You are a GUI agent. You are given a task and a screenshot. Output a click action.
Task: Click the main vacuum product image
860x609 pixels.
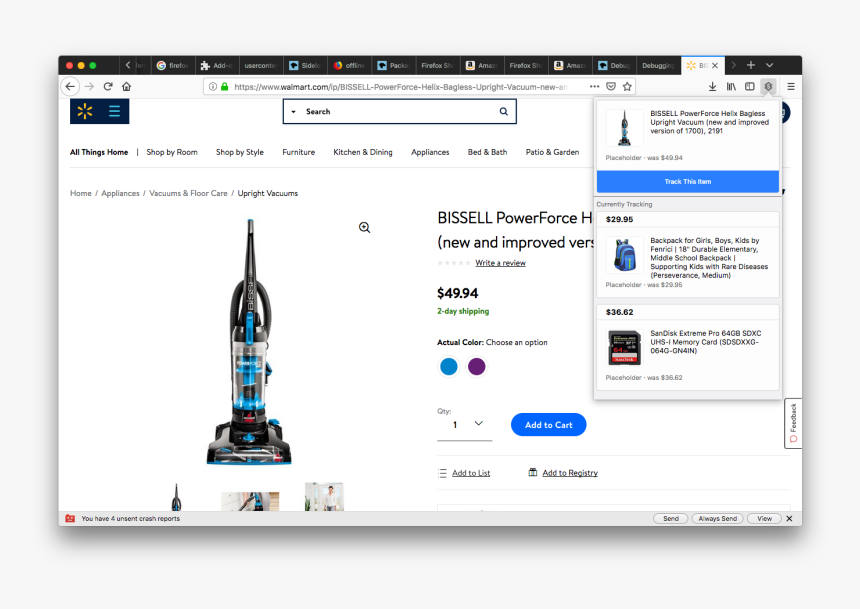click(249, 342)
